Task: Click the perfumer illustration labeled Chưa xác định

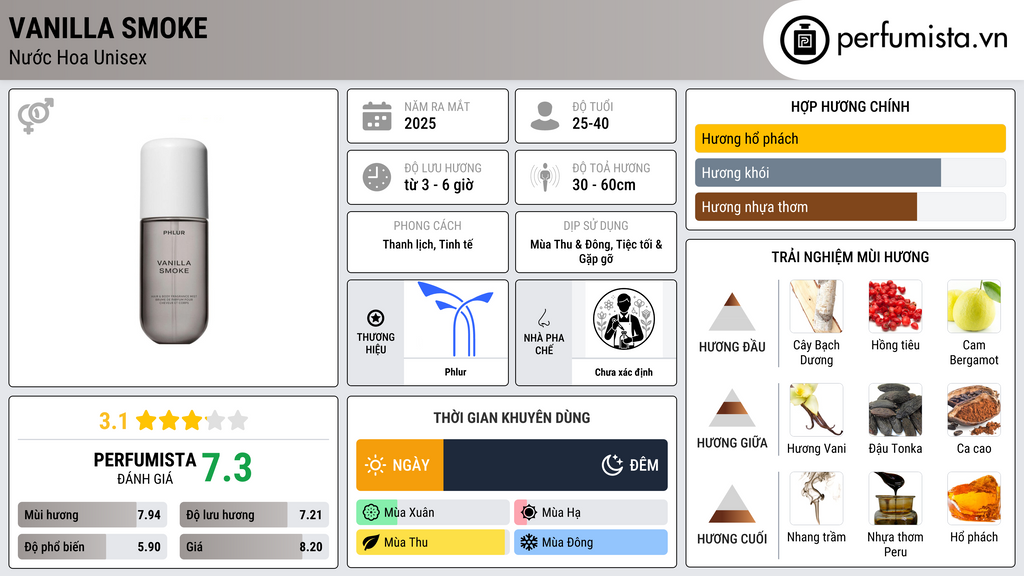Action: tap(624, 319)
